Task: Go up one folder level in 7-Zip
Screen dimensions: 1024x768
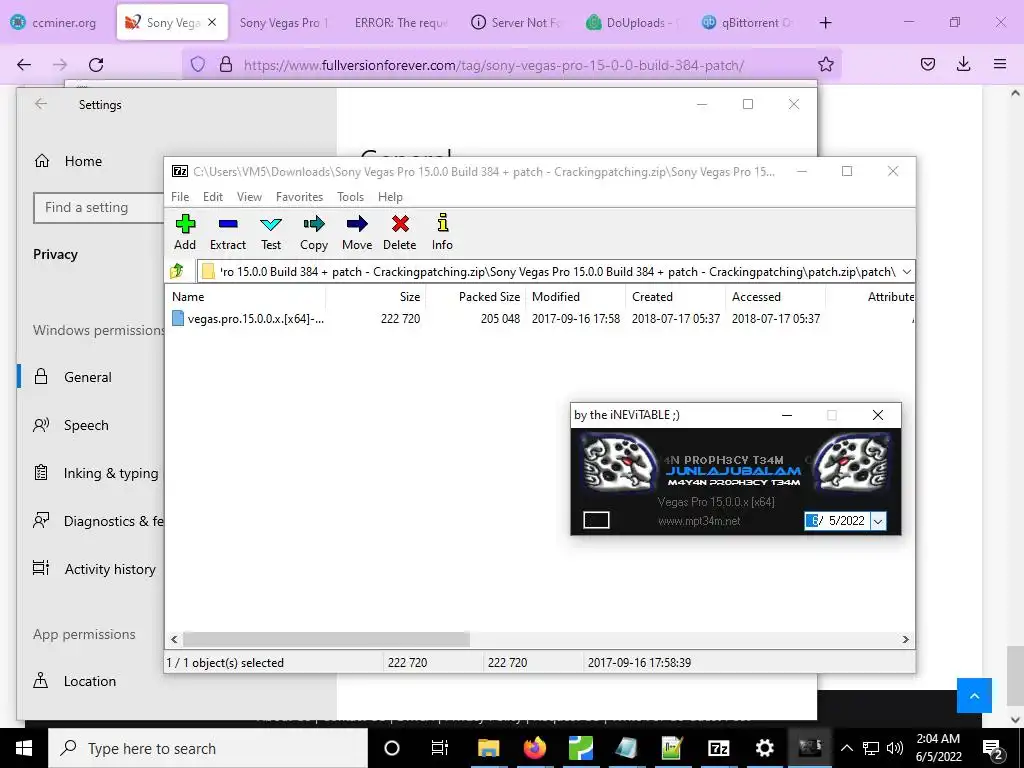Action: pyautogui.click(x=177, y=271)
